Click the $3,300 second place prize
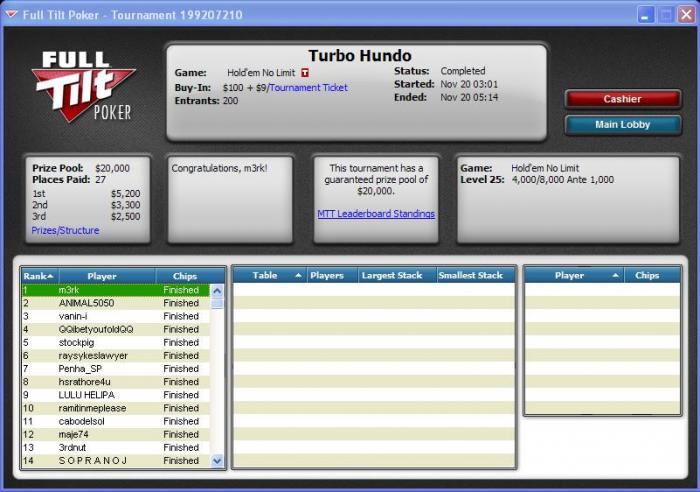The height and width of the screenshot is (492, 700). pos(125,205)
